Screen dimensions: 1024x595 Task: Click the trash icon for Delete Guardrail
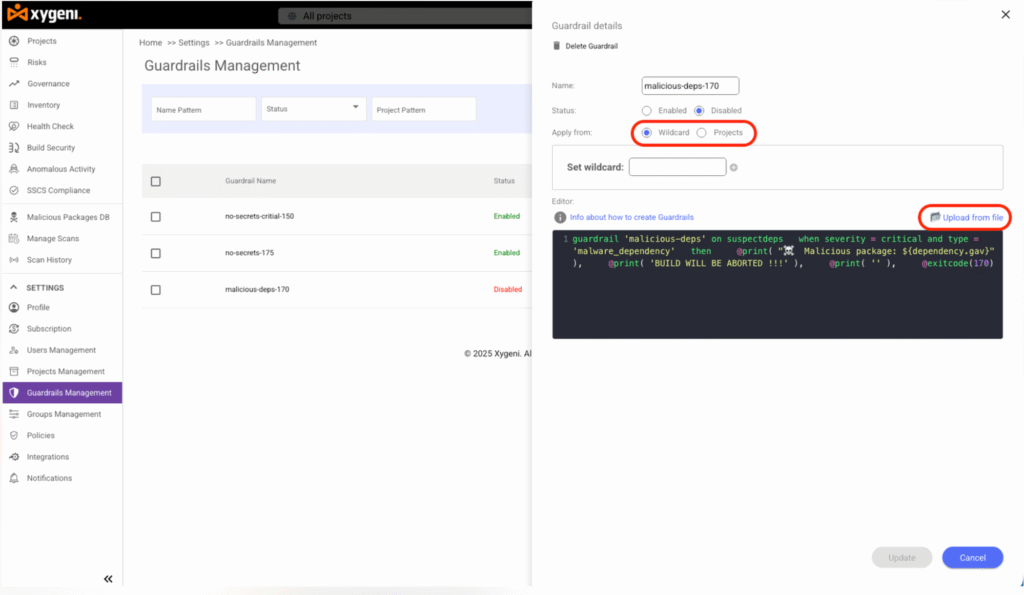click(x=556, y=46)
